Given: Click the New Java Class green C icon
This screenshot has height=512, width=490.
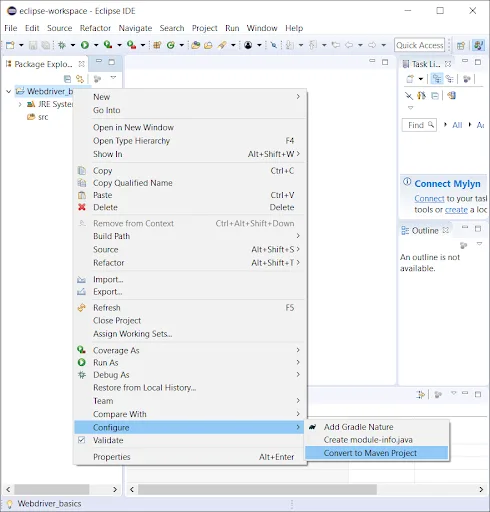Looking at the screenshot, I should 171,45.
